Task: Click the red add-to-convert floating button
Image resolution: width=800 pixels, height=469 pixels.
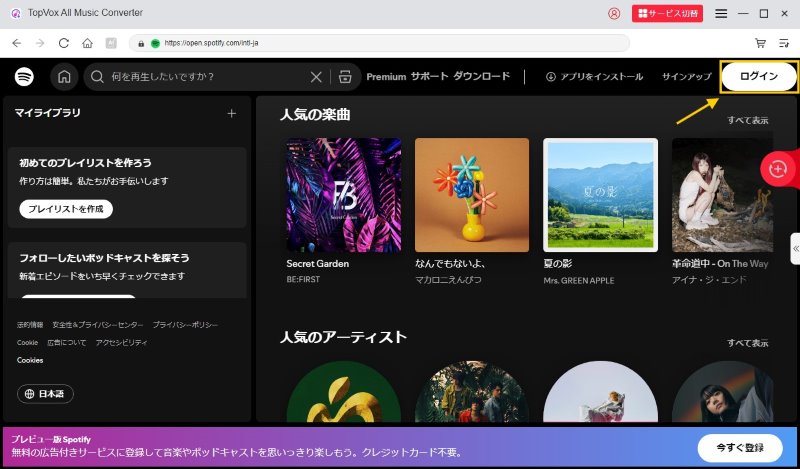Action: (778, 169)
